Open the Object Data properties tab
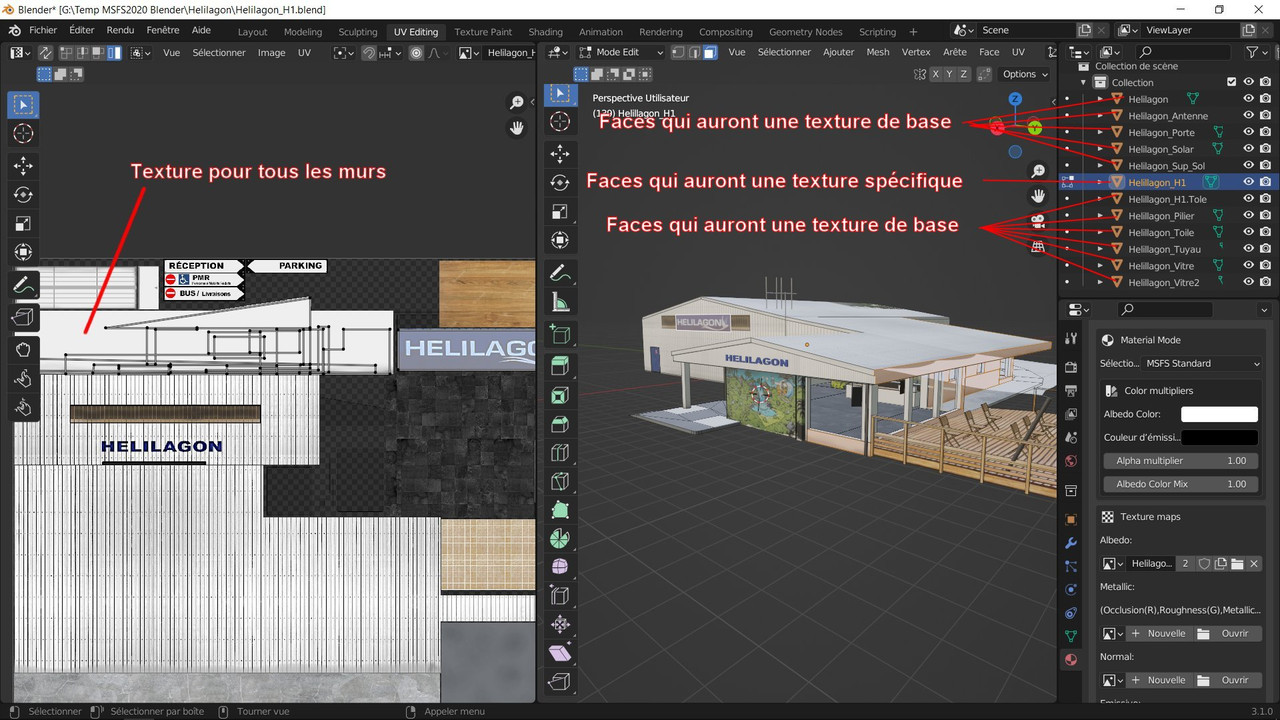 [1071, 636]
